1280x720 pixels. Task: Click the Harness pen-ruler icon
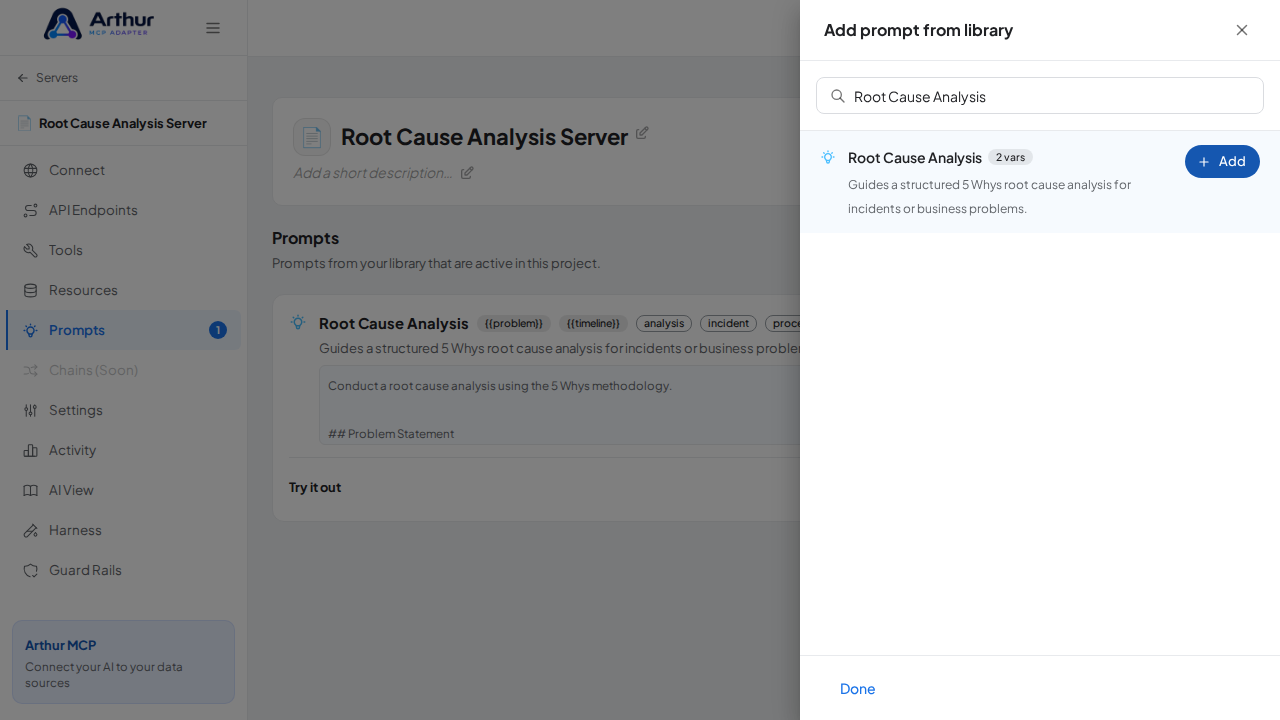31,530
